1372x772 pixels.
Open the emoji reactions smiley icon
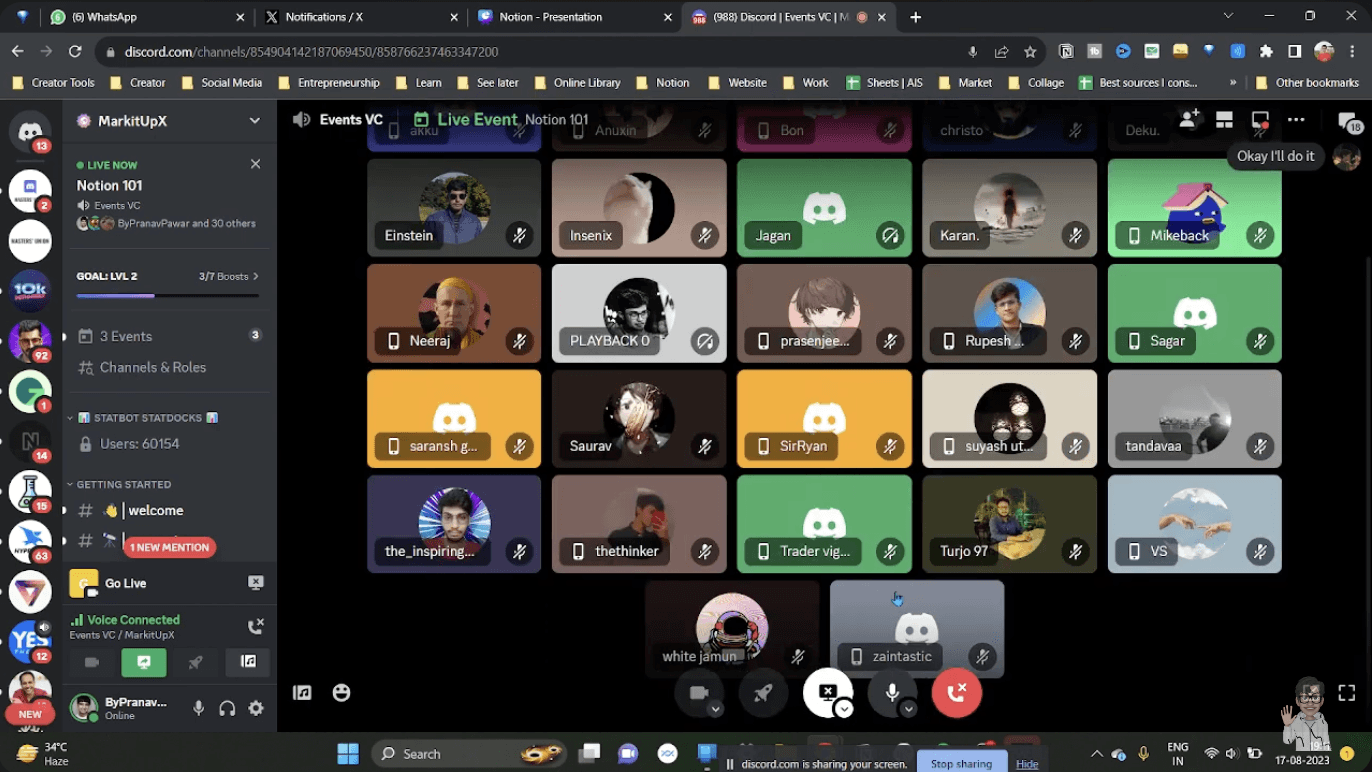coord(341,692)
